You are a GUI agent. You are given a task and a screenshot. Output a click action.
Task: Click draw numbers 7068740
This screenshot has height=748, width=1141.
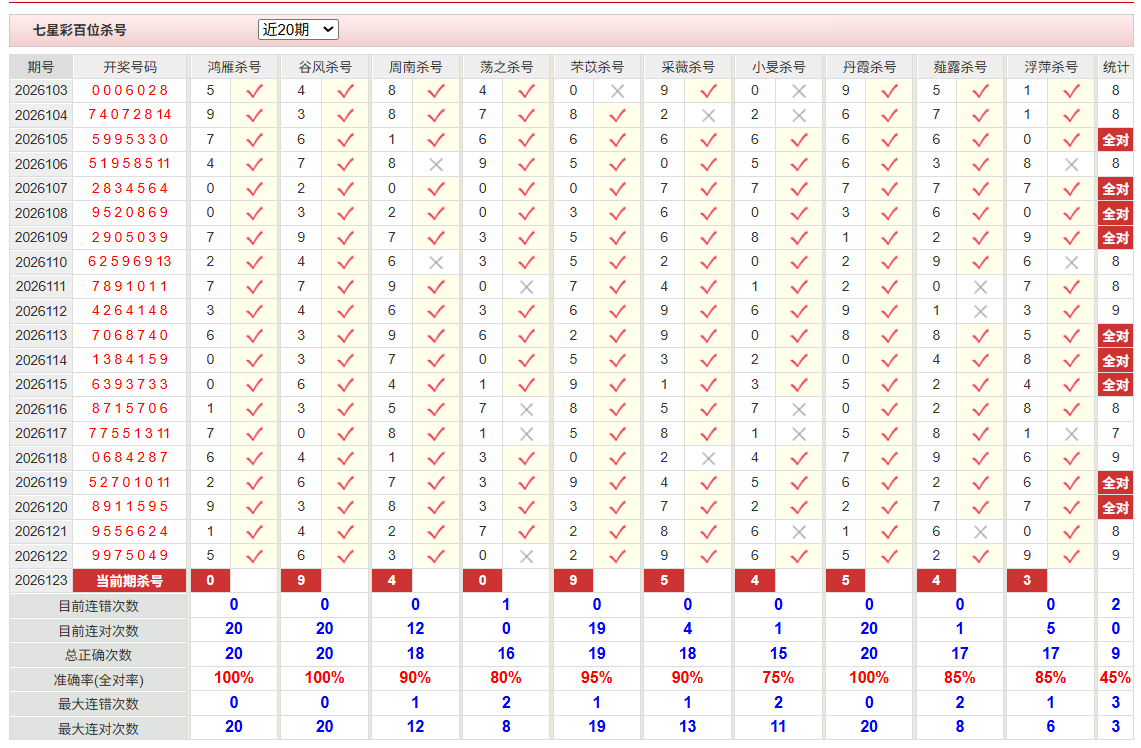pos(130,335)
